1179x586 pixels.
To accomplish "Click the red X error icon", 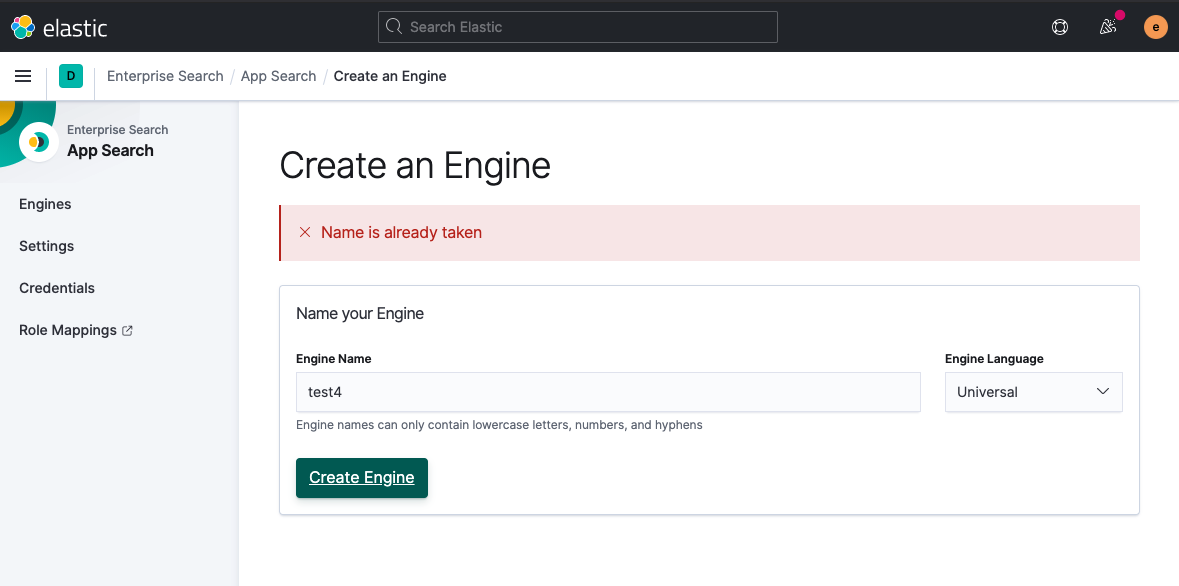I will pos(305,232).
